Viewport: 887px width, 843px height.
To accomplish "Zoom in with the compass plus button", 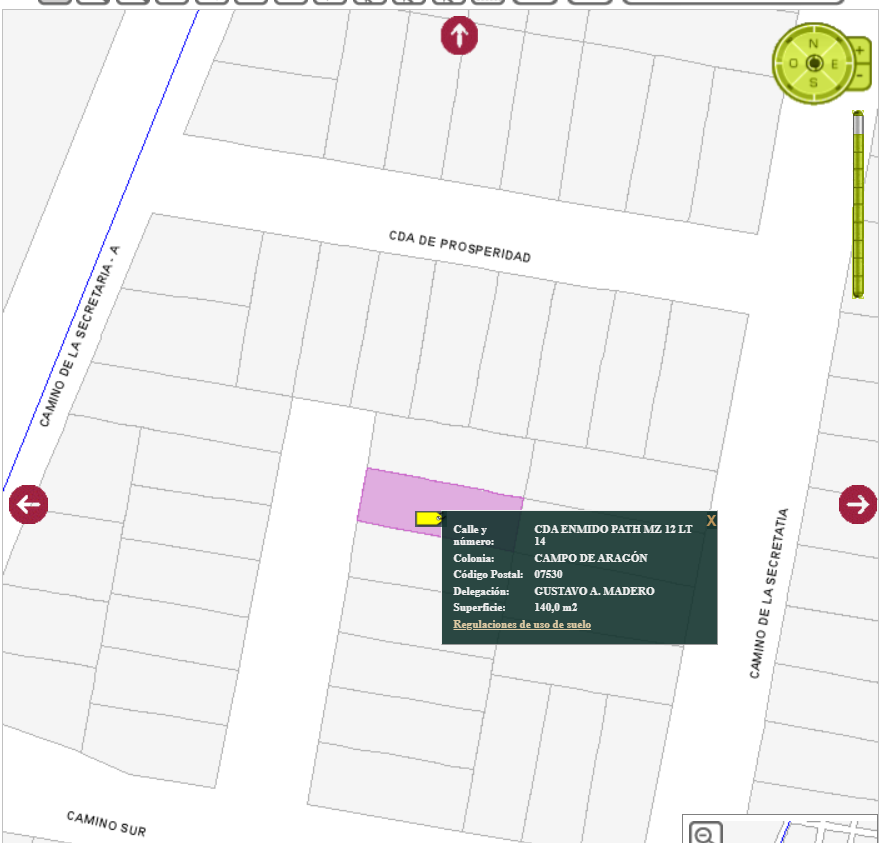I will (x=860, y=50).
